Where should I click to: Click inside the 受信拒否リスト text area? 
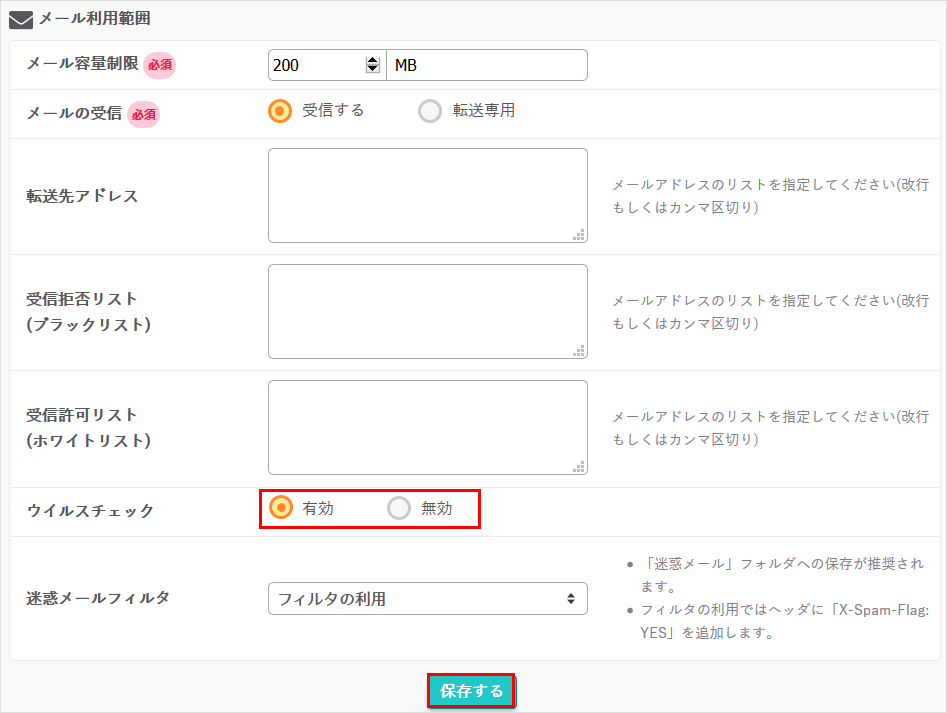pos(428,311)
